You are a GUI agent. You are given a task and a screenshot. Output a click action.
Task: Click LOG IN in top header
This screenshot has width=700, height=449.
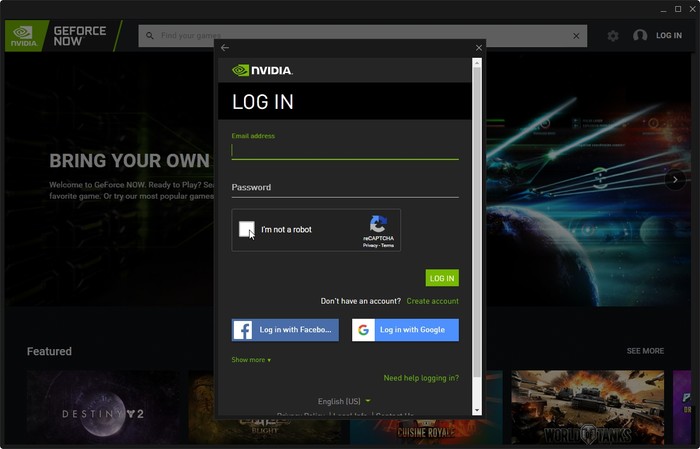[x=669, y=36]
